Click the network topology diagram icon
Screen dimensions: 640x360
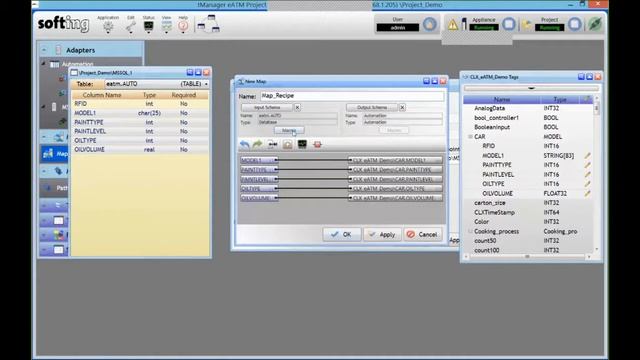pyautogui.click(x=209, y=24)
